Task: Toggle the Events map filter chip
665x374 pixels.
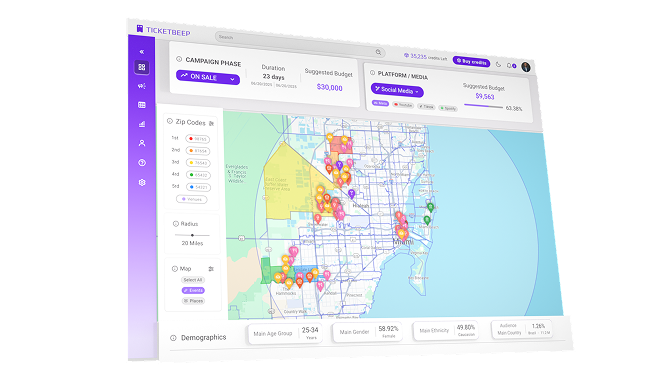Action: pos(193,290)
